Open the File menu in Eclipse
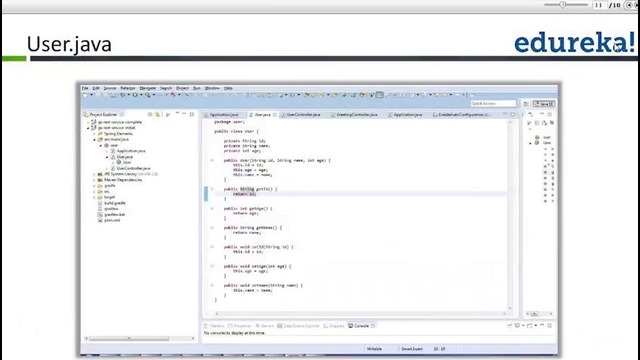Screen dimensions: 640x360 click(x=85, y=88)
